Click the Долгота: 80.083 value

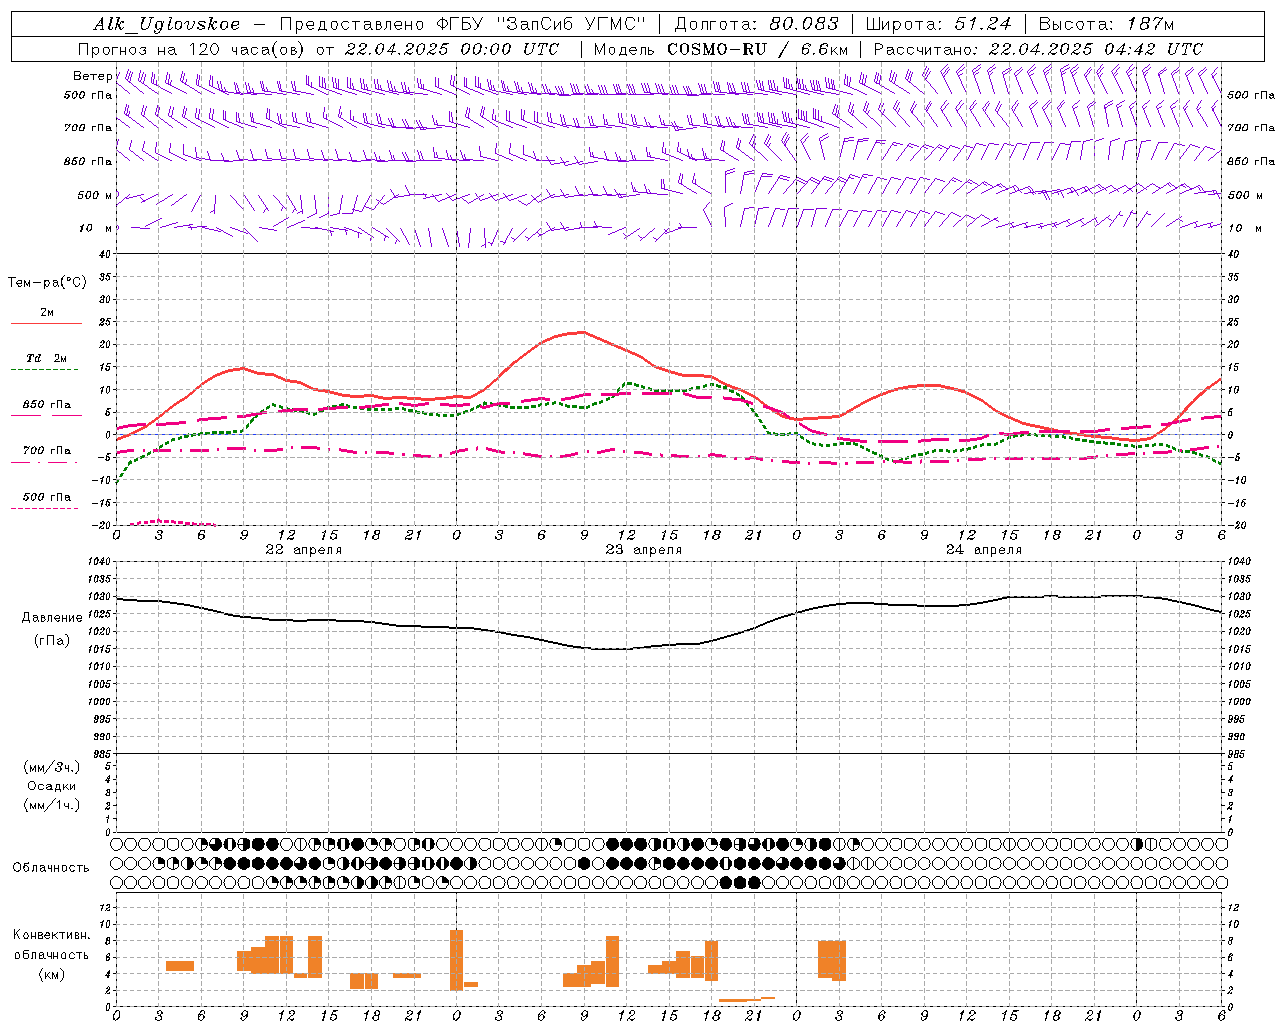pos(757,25)
